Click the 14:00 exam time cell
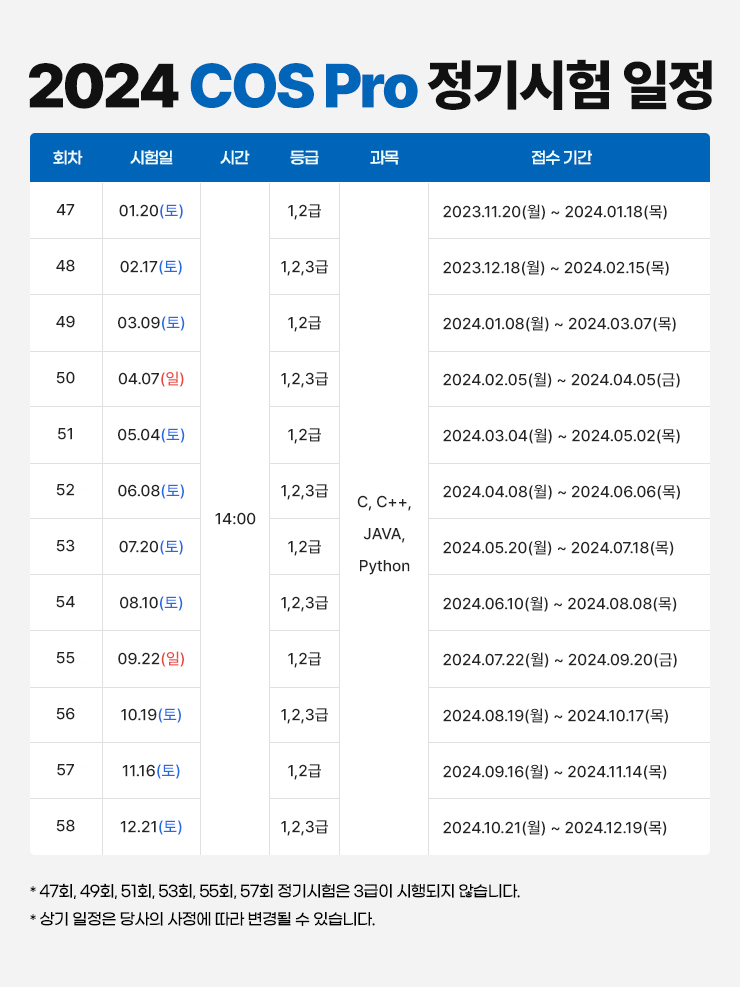Image resolution: width=740 pixels, height=987 pixels. (235, 519)
